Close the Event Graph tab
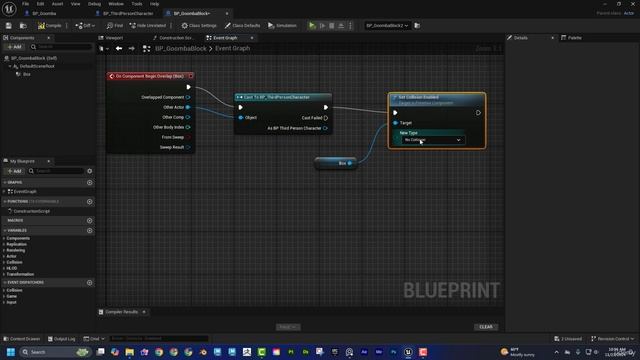640x360 pixels. pyautogui.click(x=252, y=38)
